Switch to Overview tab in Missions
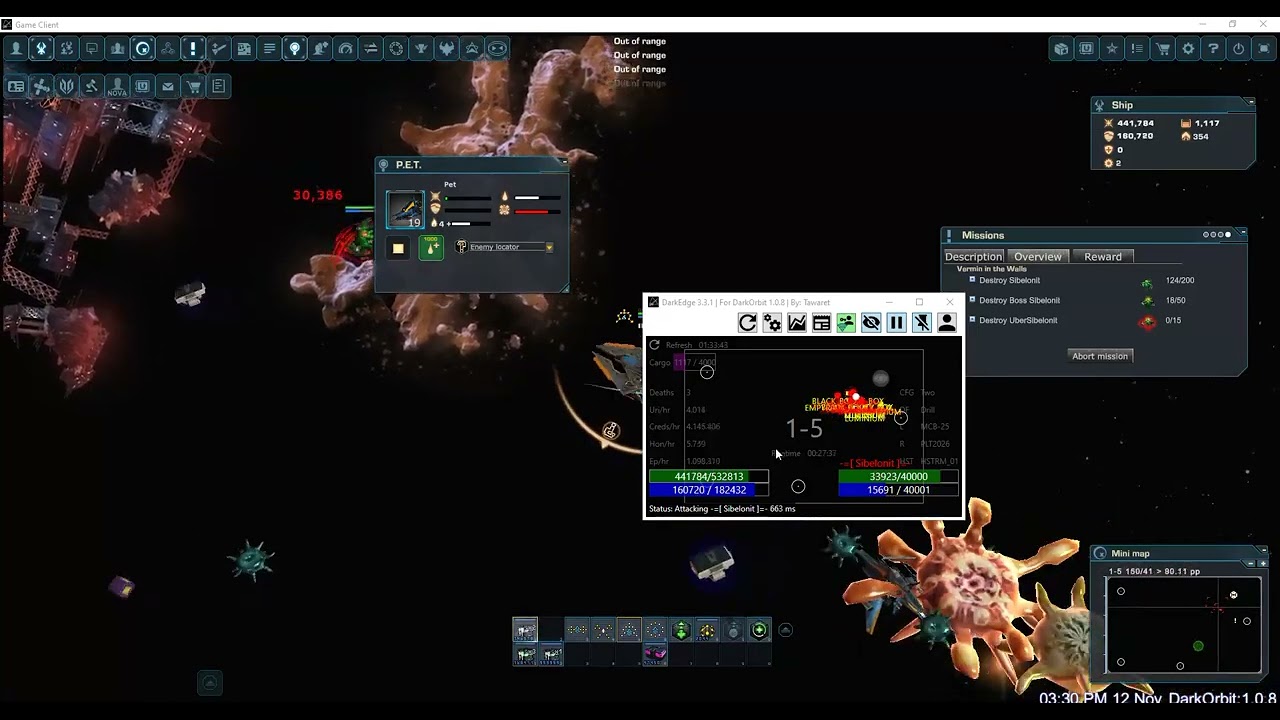1280x720 pixels. (x=1038, y=257)
